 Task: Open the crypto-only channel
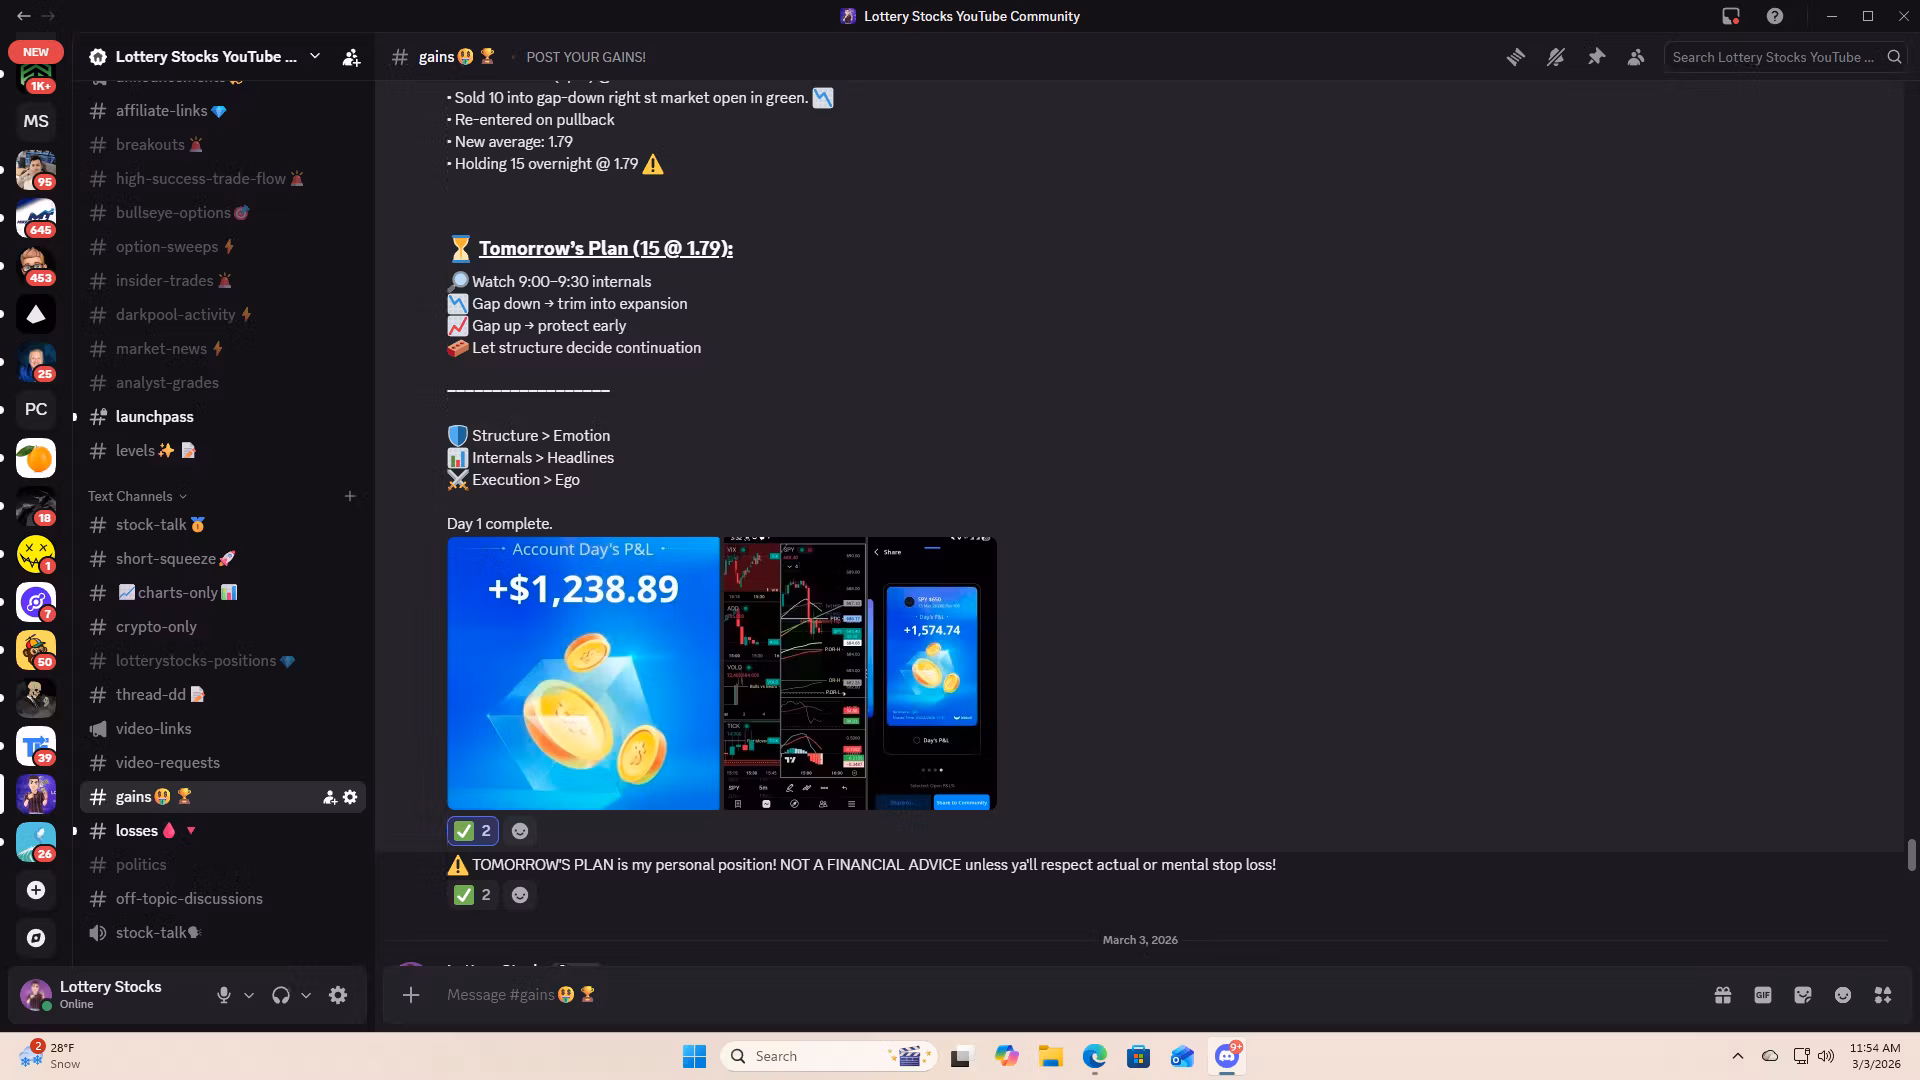click(222, 627)
